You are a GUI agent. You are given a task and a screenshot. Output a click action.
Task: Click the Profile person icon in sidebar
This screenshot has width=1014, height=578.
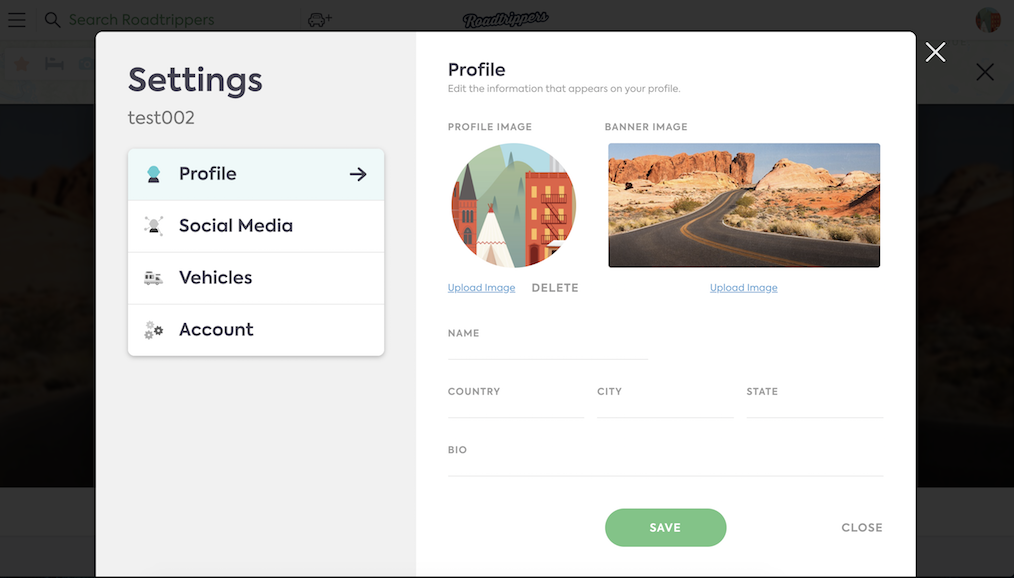pyautogui.click(x=153, y=174)
